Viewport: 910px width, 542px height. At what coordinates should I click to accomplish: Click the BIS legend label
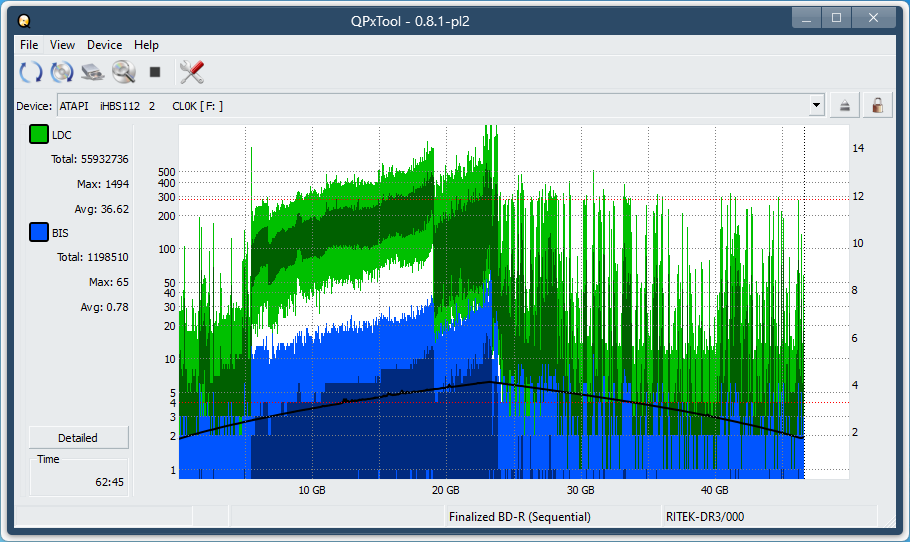(x=60, y=233)
